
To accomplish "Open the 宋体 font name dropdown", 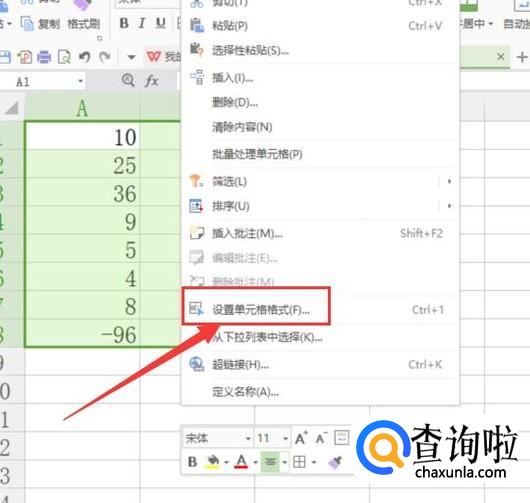I will pos(248,438).
